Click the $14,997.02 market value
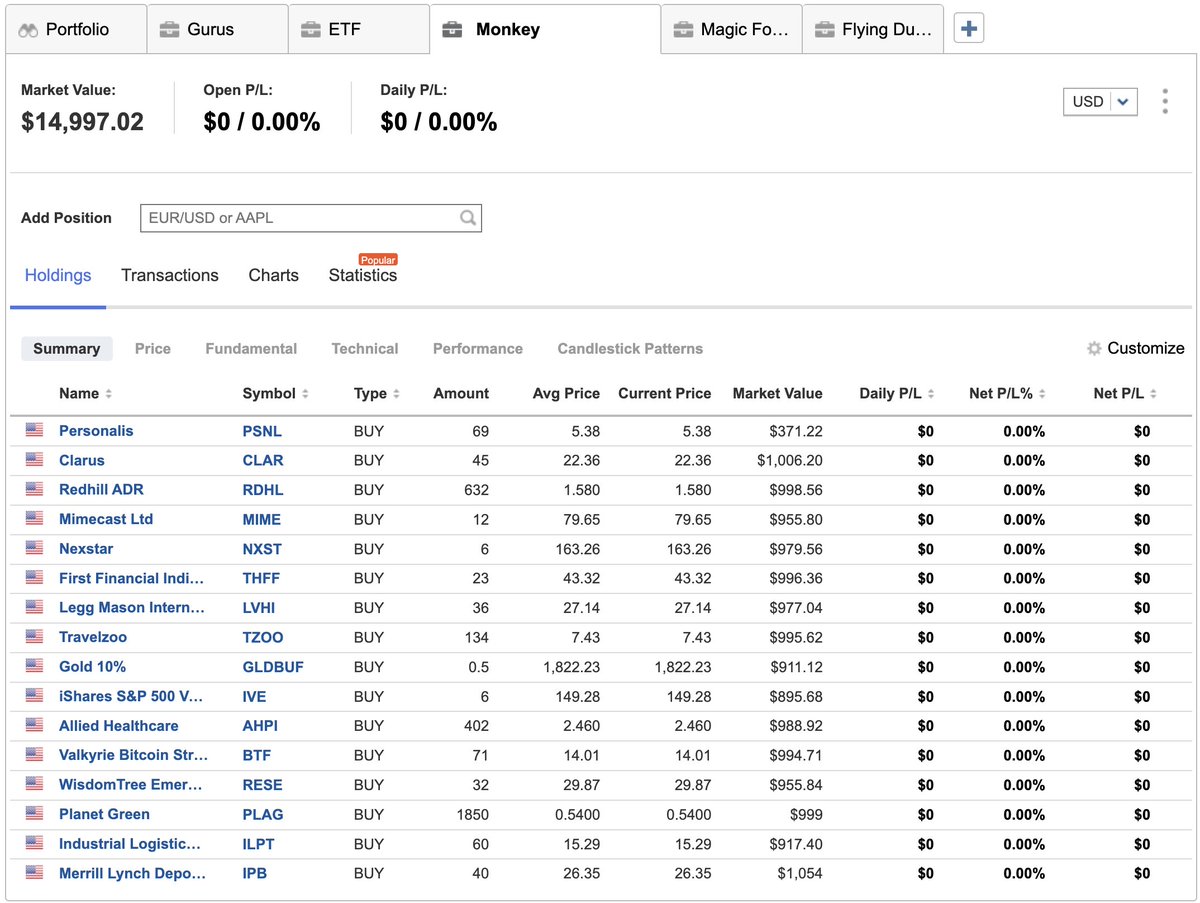 click(82, 122)
